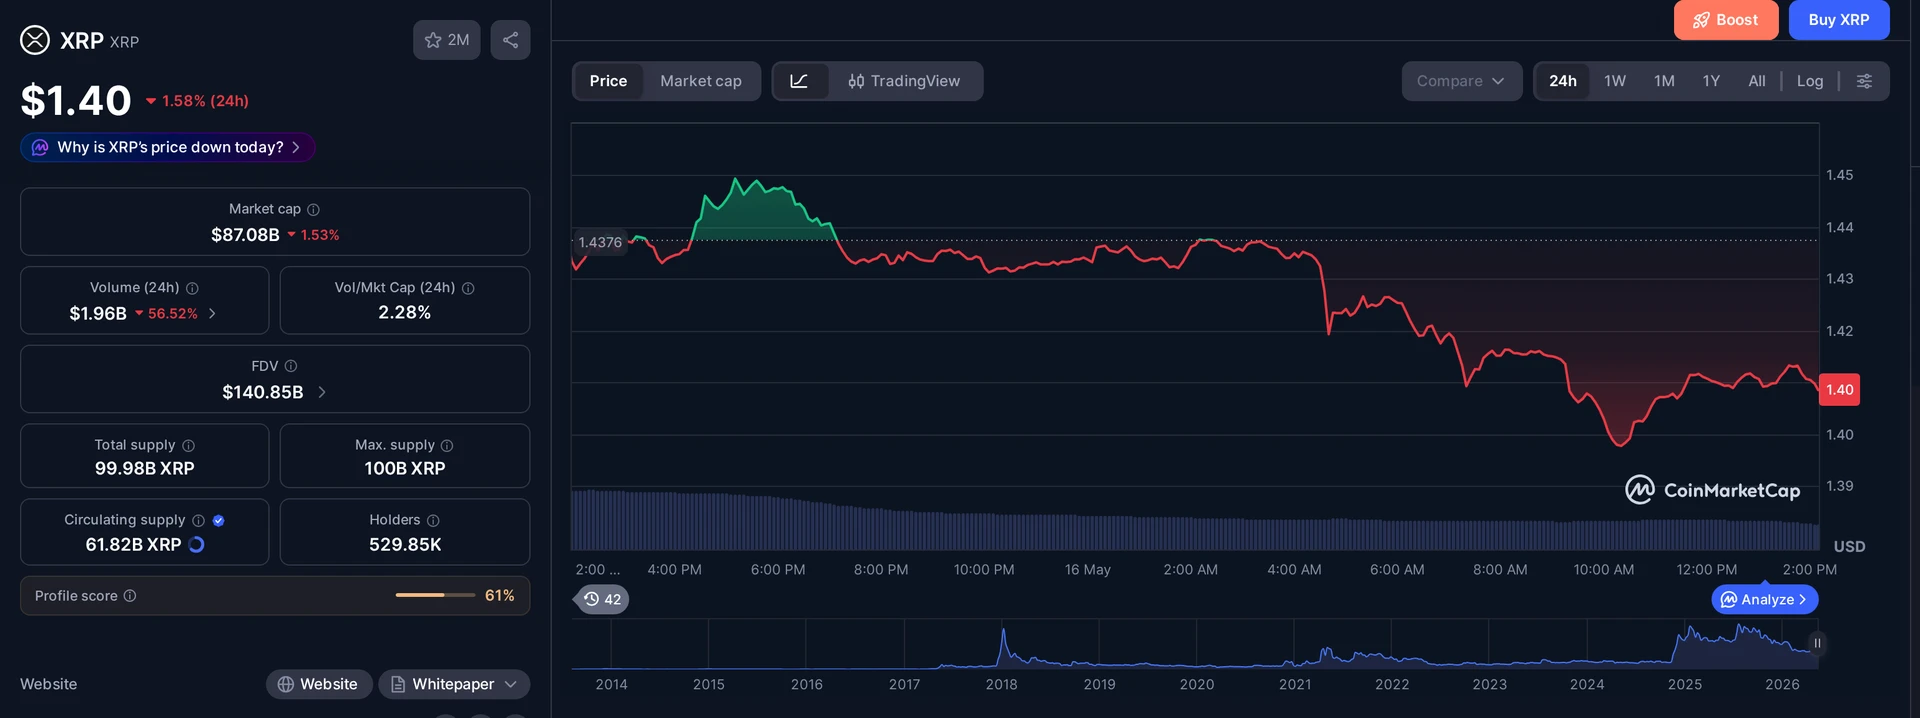Viewport: 1920px width, 718px height.
Task: Open 'Why is XRP's price down today?'
Action: click(x=168, y=147)
